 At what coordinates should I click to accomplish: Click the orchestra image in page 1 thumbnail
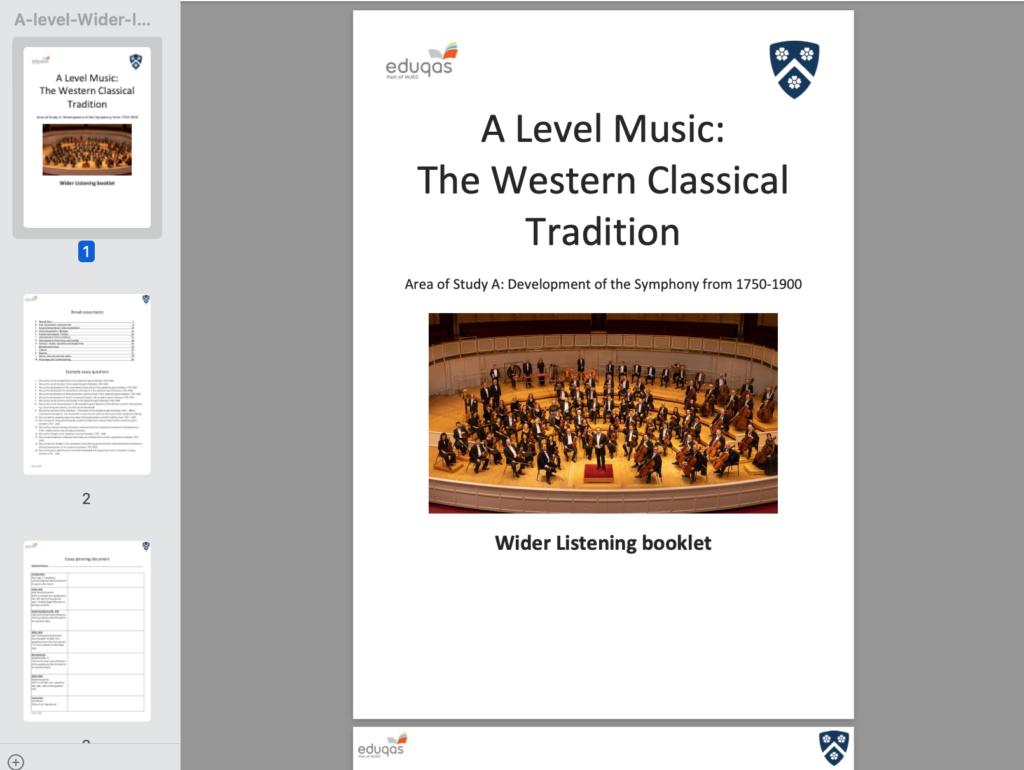[87, 150]
